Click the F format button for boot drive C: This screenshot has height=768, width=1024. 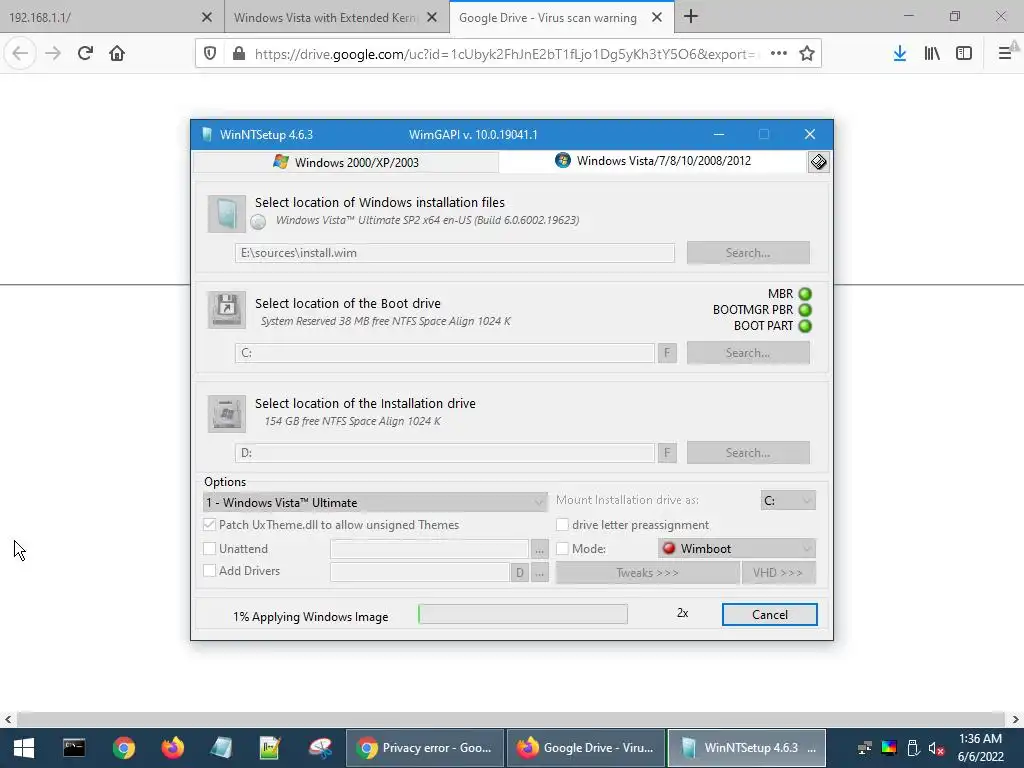tap(667, 353)
